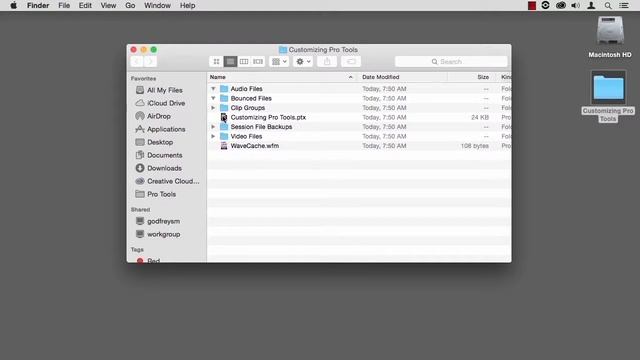This screenshot has width=640, height=360.
Task: Click the sync status menu bar icon
Action: point(545,5)
